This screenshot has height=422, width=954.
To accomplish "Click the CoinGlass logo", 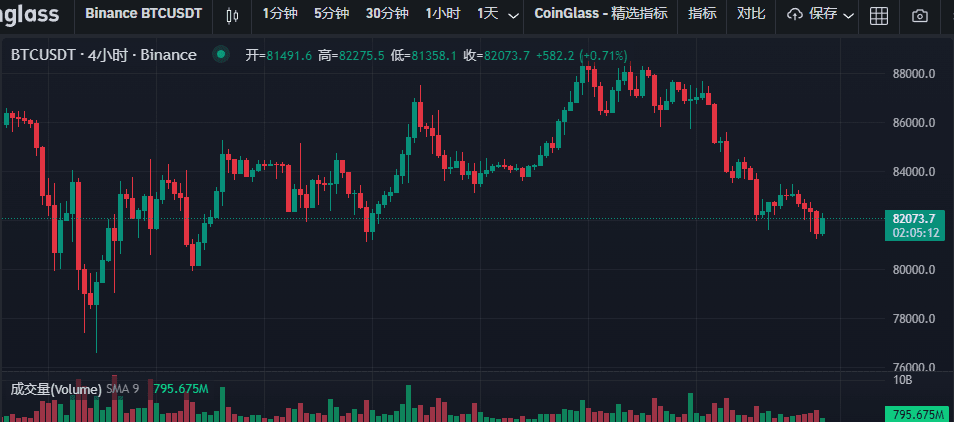I will click(x=28, y=15).
